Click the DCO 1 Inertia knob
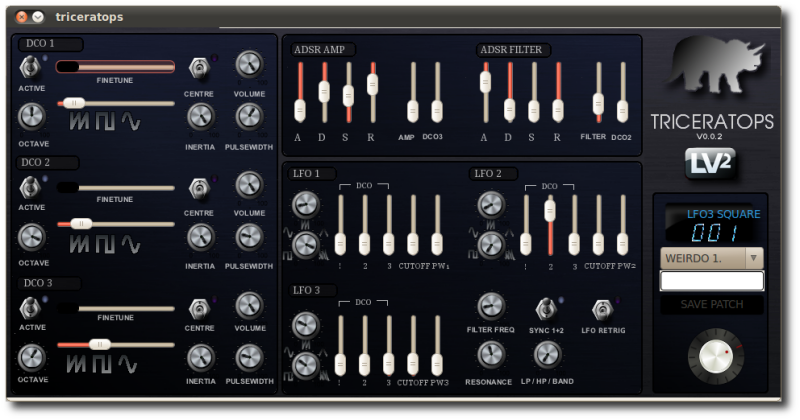800x420 pixels. pos(201,117)
